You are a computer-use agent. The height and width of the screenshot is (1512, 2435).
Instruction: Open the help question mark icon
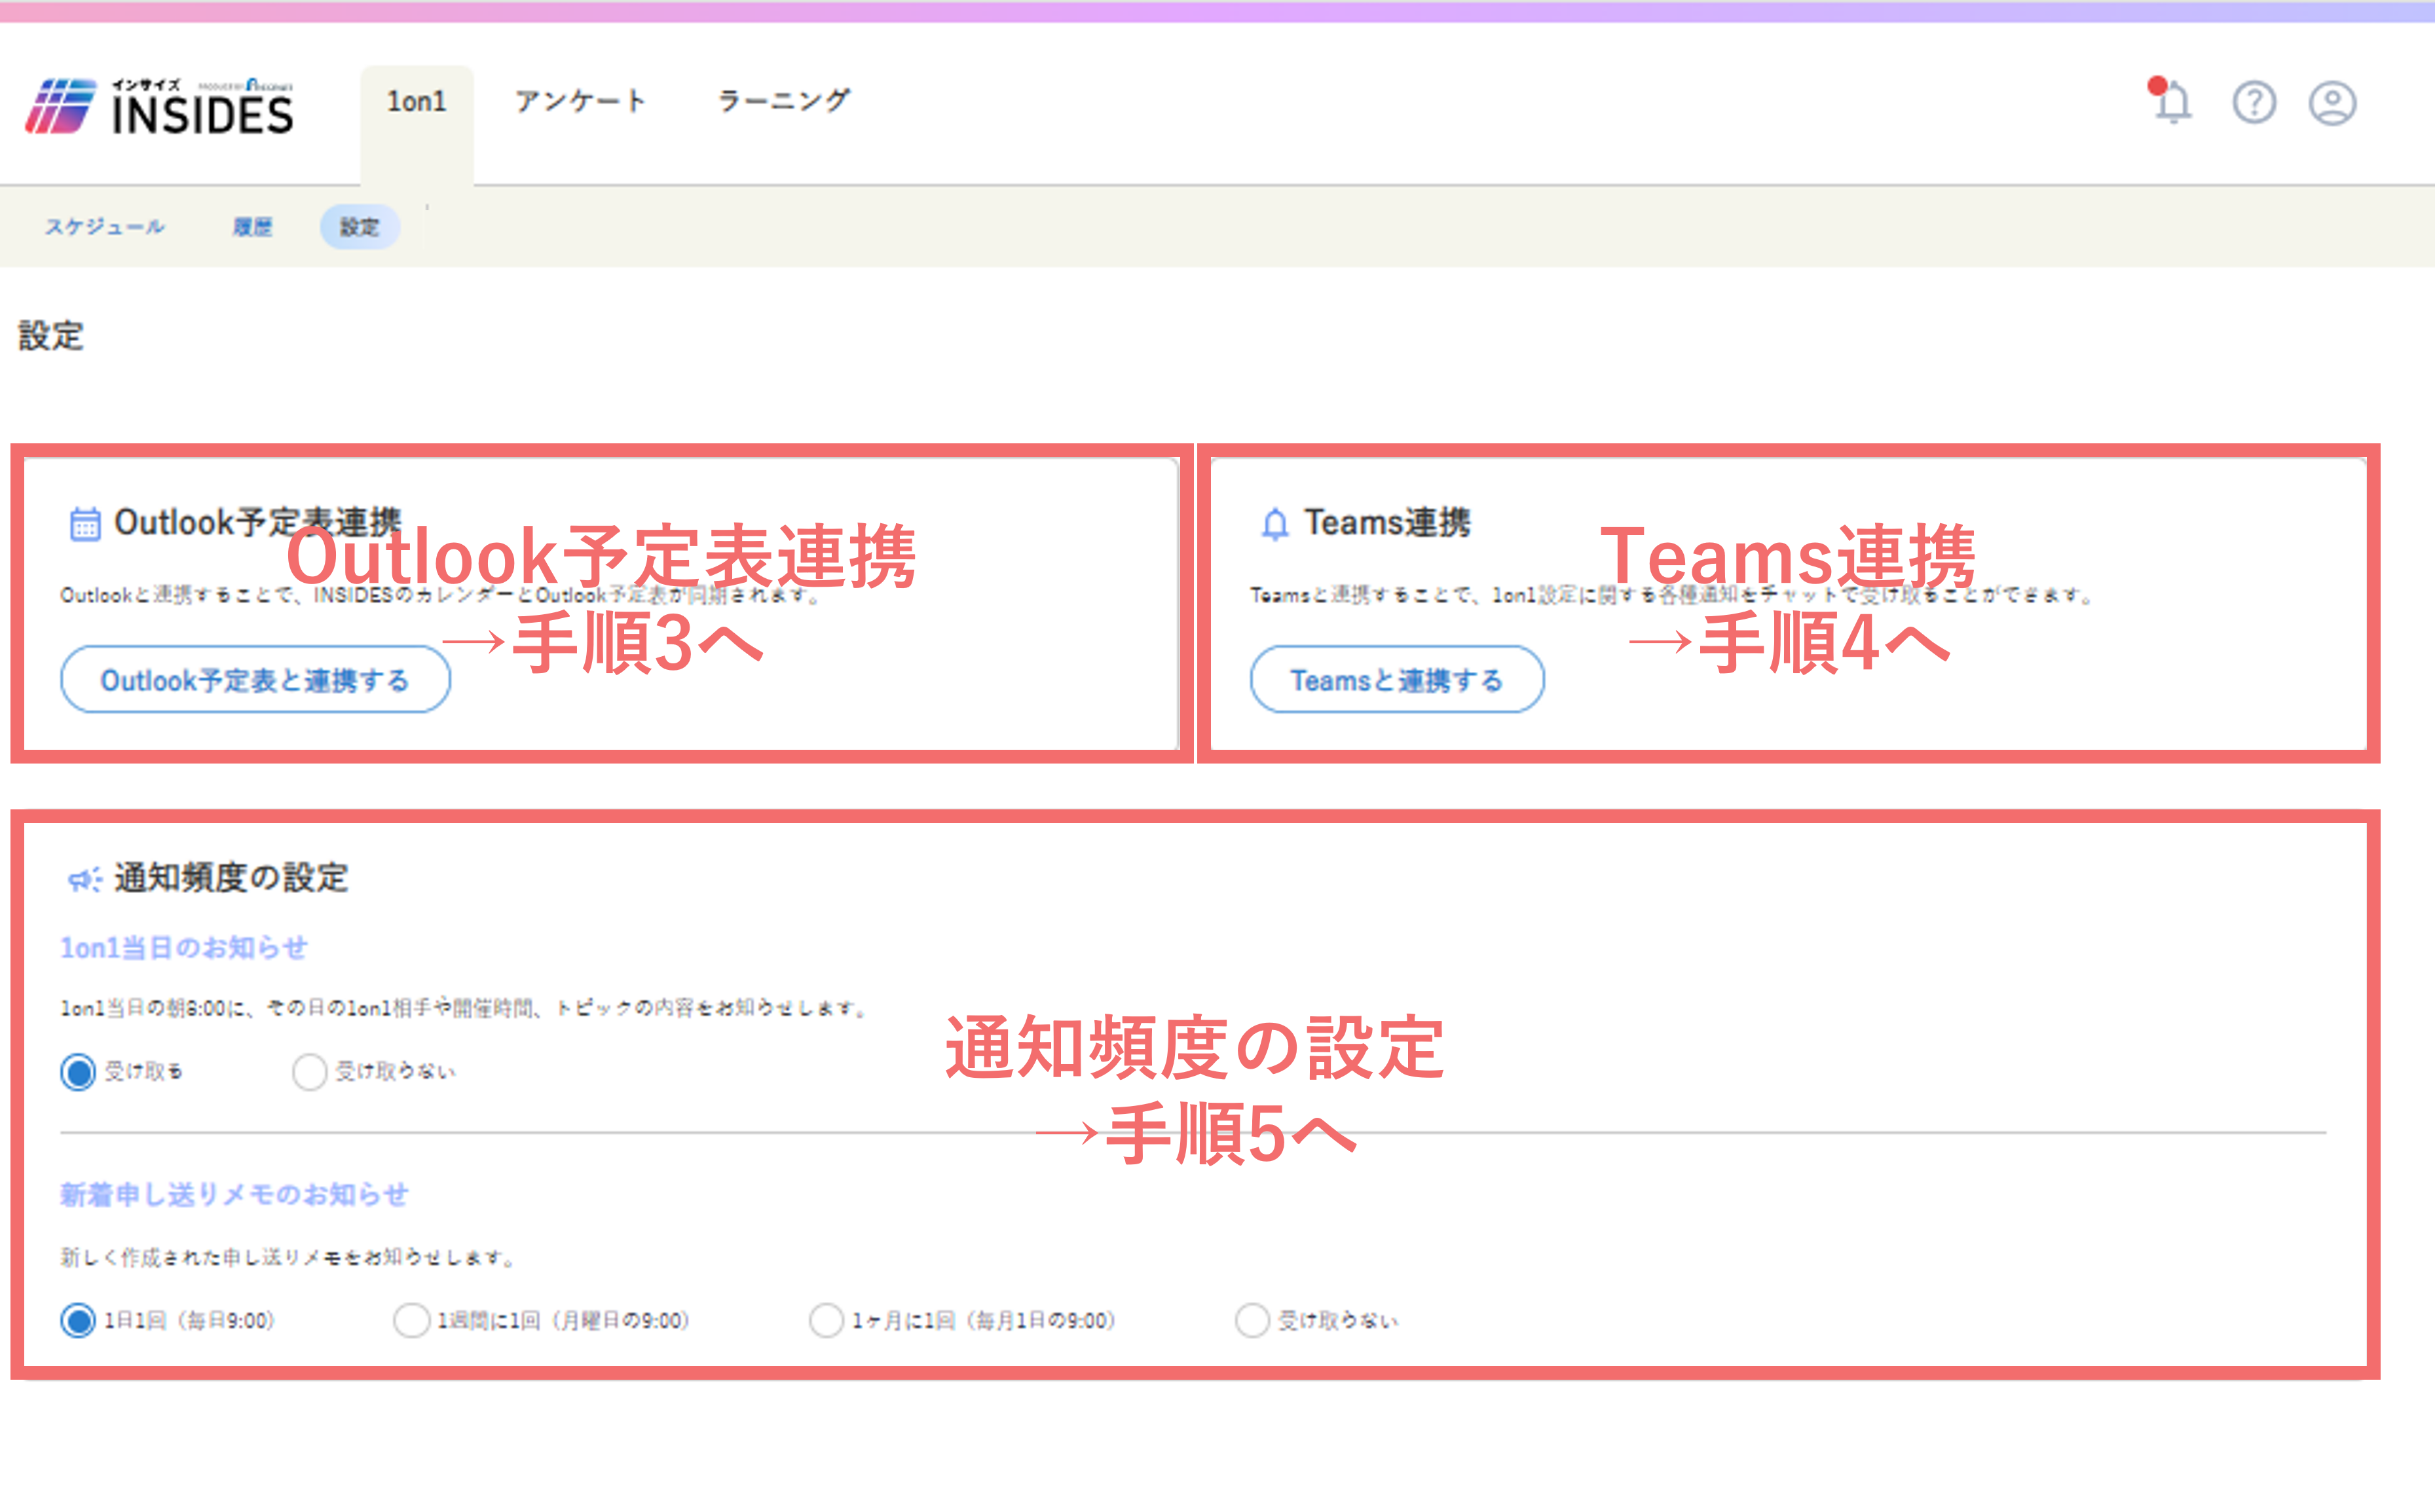[2254, 102]
